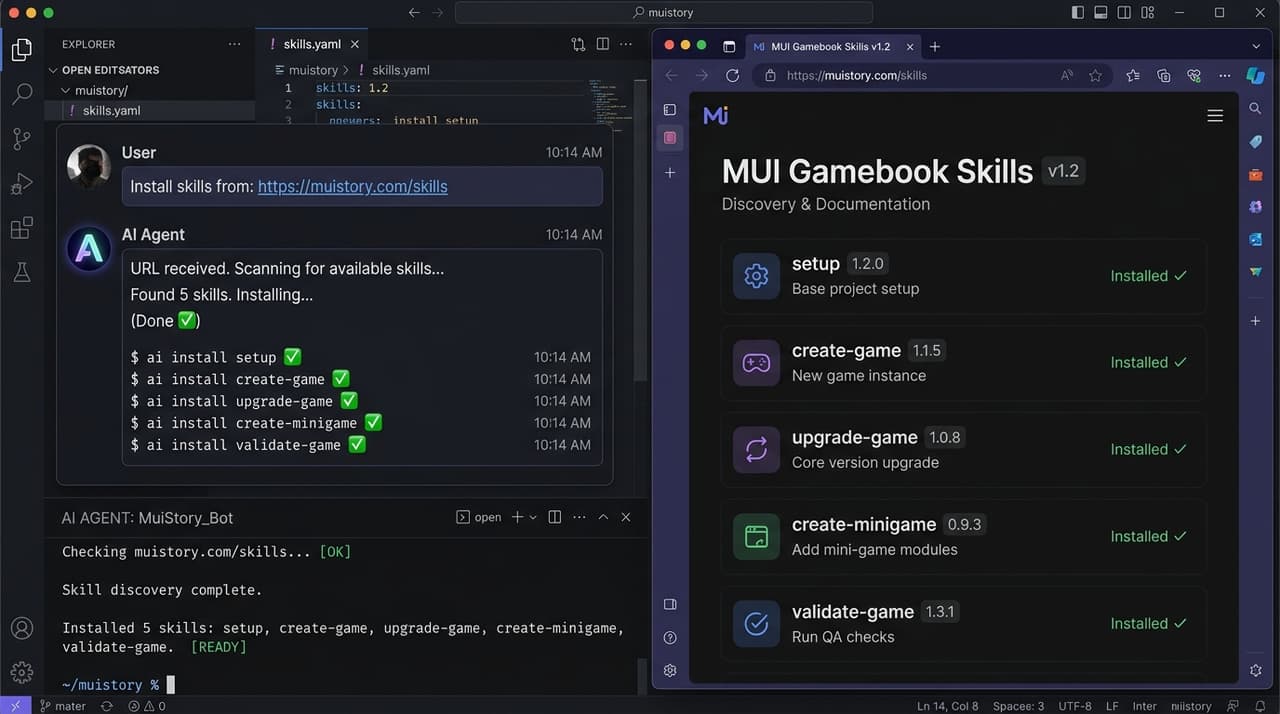
Task: Click 'Spaces: 3' indentation indicator
Action: pyautogui.click(x=1020, y=706)
